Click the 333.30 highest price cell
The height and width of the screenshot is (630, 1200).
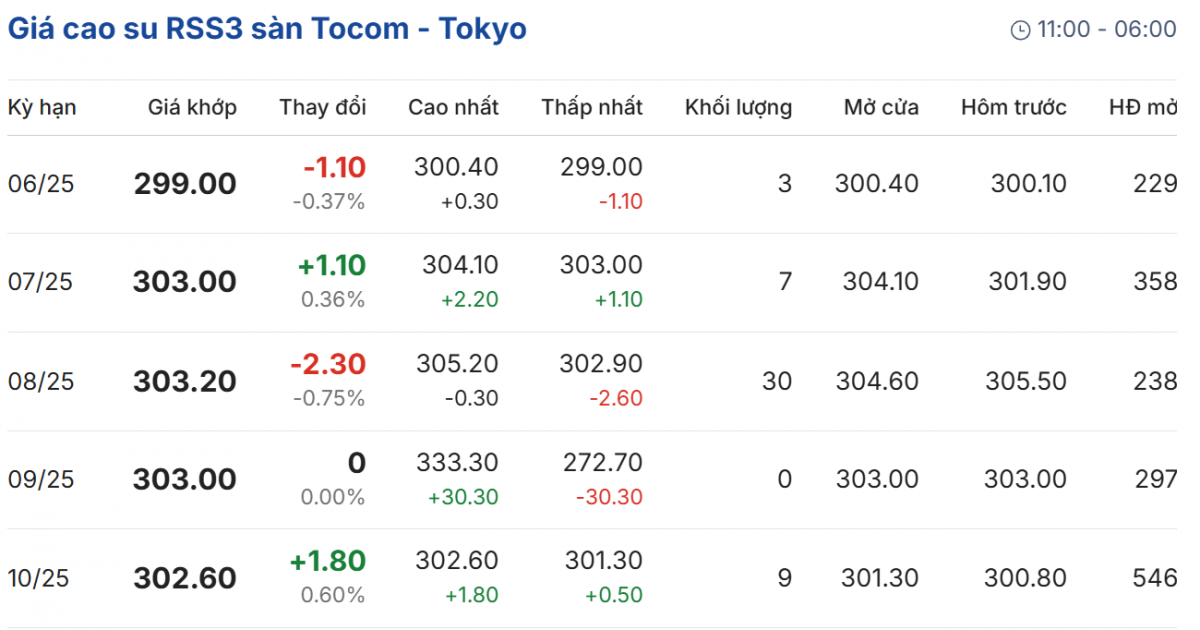(456, 463)
